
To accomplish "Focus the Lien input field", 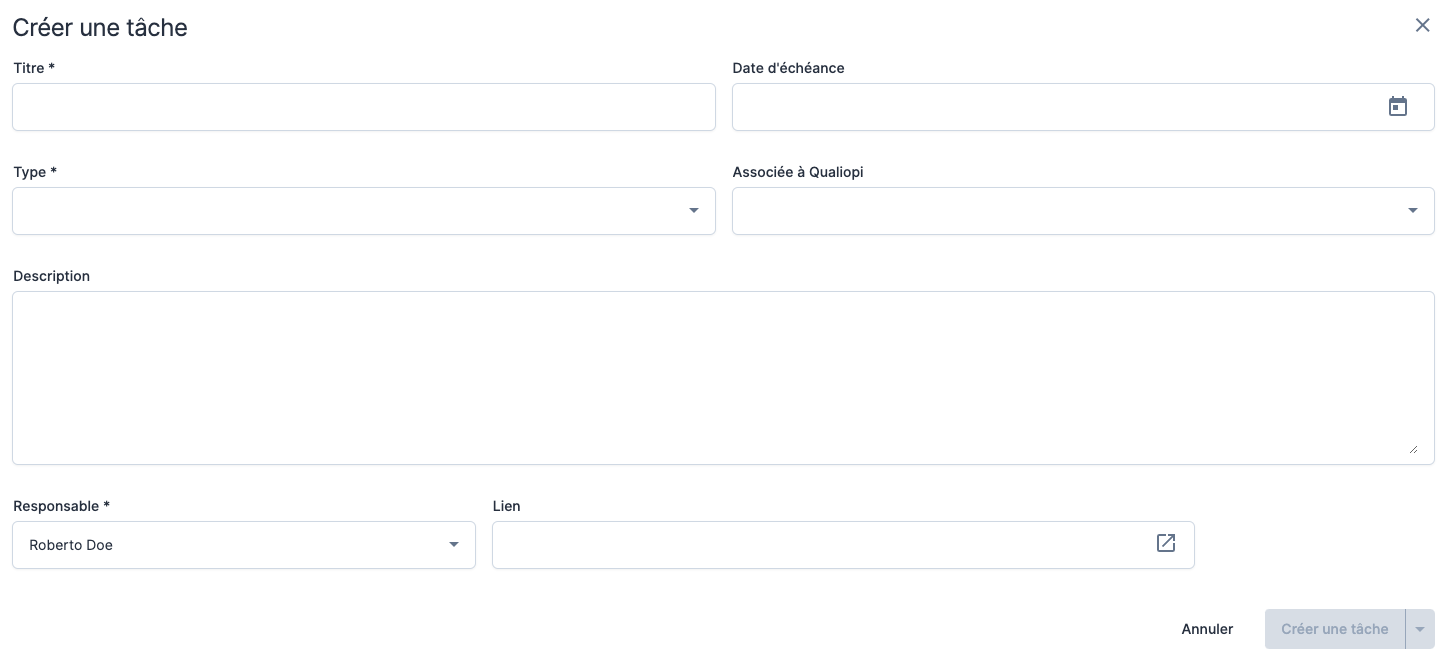I will (x=820, y=545).
